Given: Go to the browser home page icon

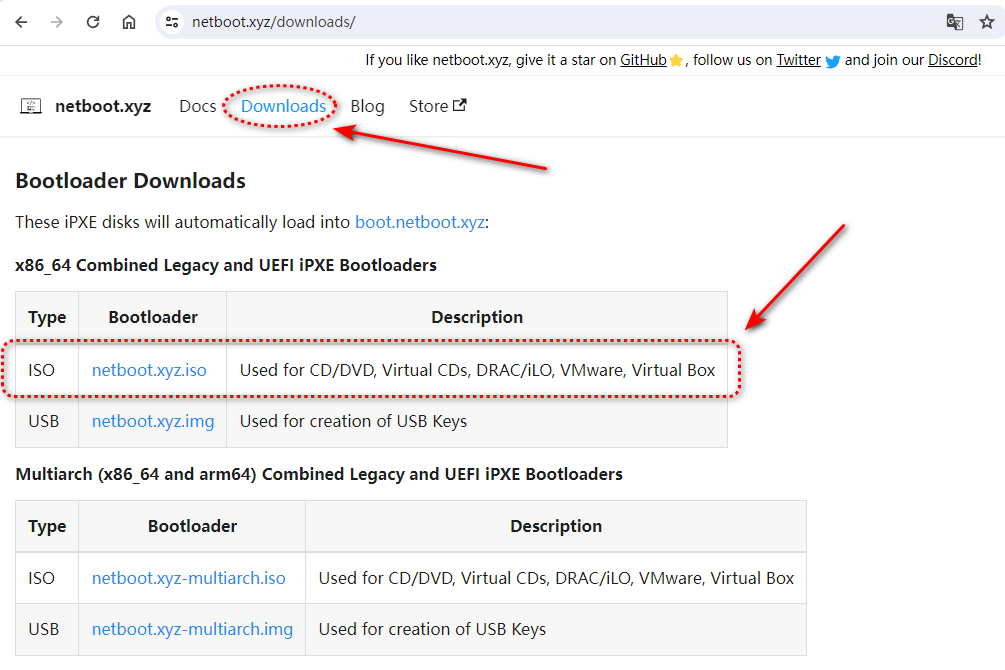Looking at the screenshot, I should [129, 22].
